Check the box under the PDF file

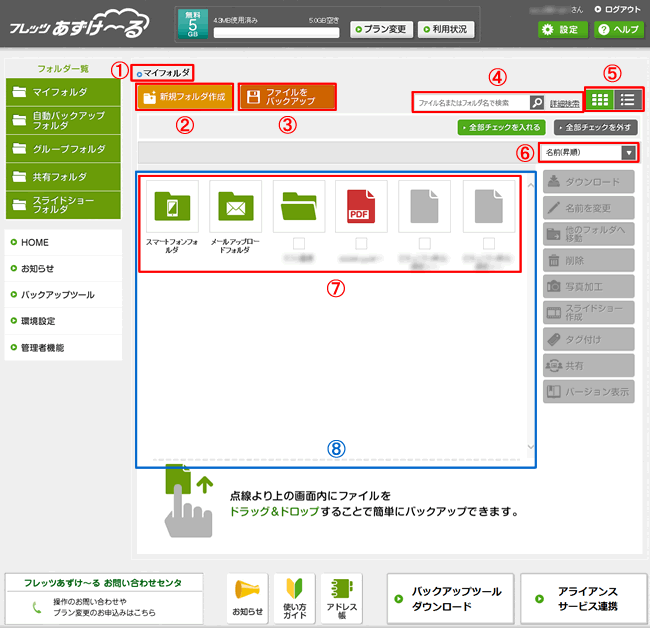point(361,243)
